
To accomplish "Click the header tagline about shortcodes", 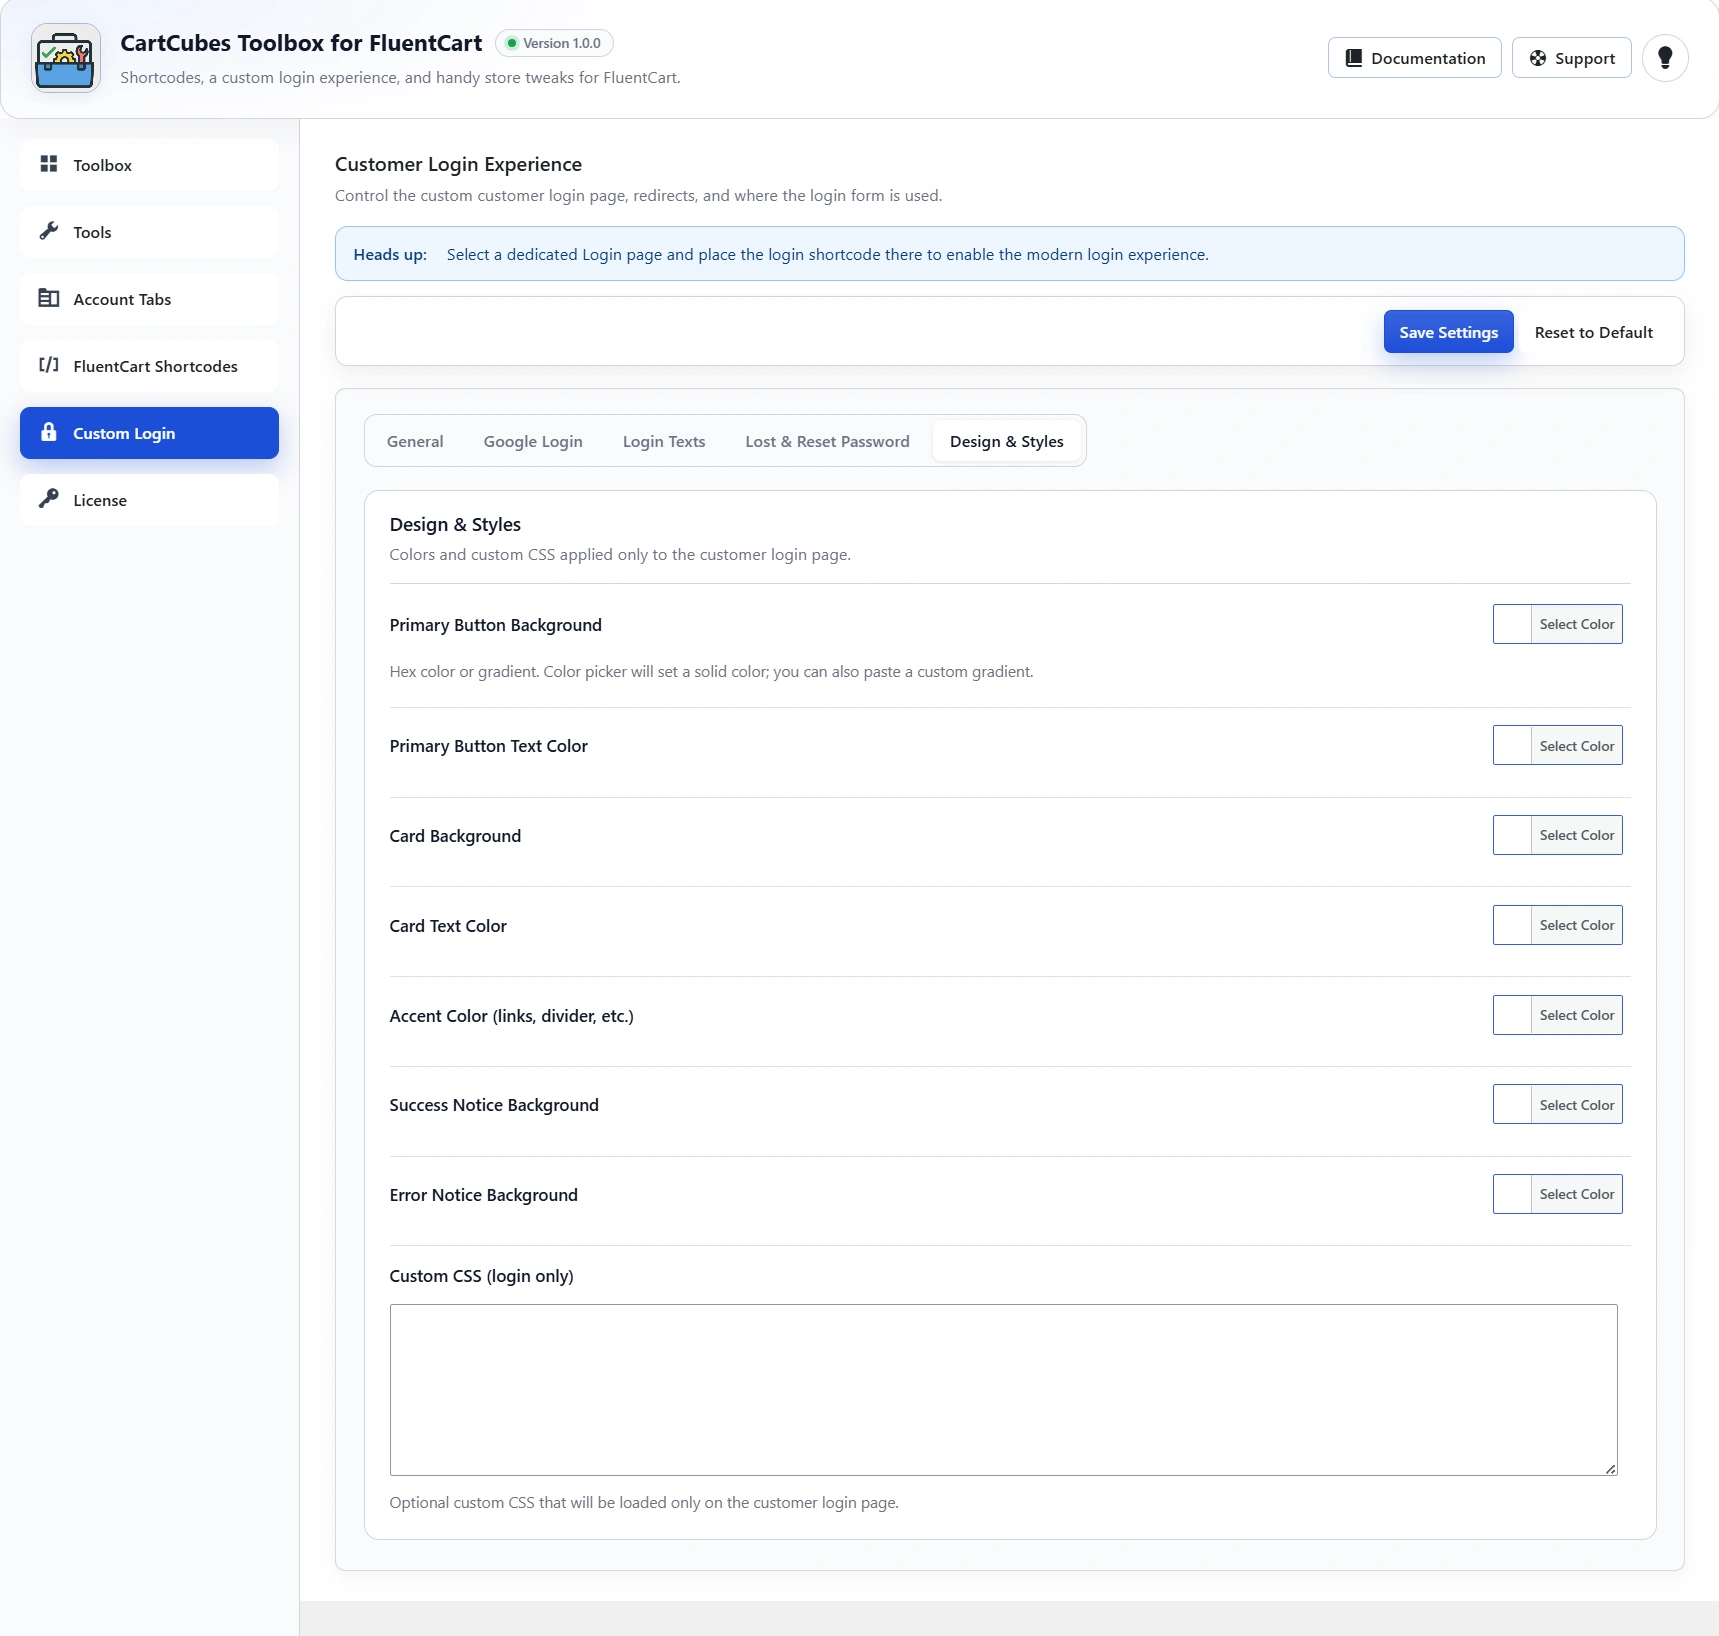I will [x=400, y=78].
